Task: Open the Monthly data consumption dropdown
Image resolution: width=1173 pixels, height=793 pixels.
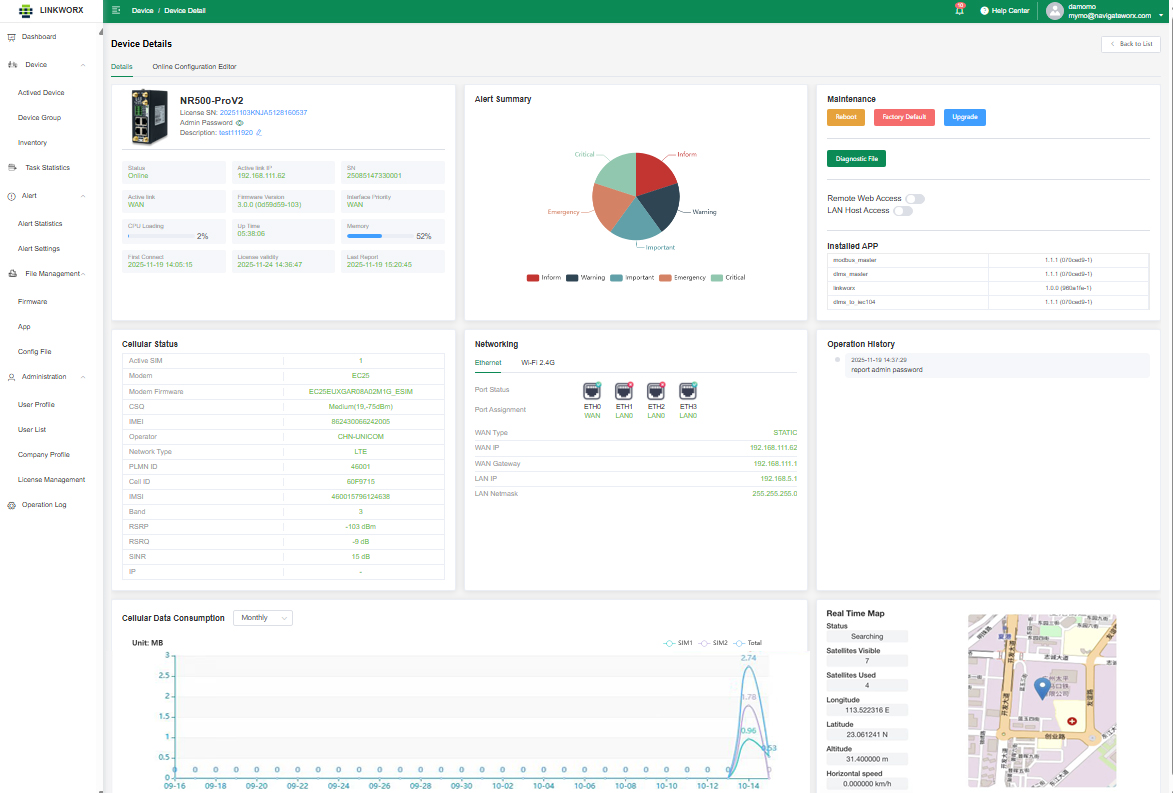Action: tap(262, 618)
